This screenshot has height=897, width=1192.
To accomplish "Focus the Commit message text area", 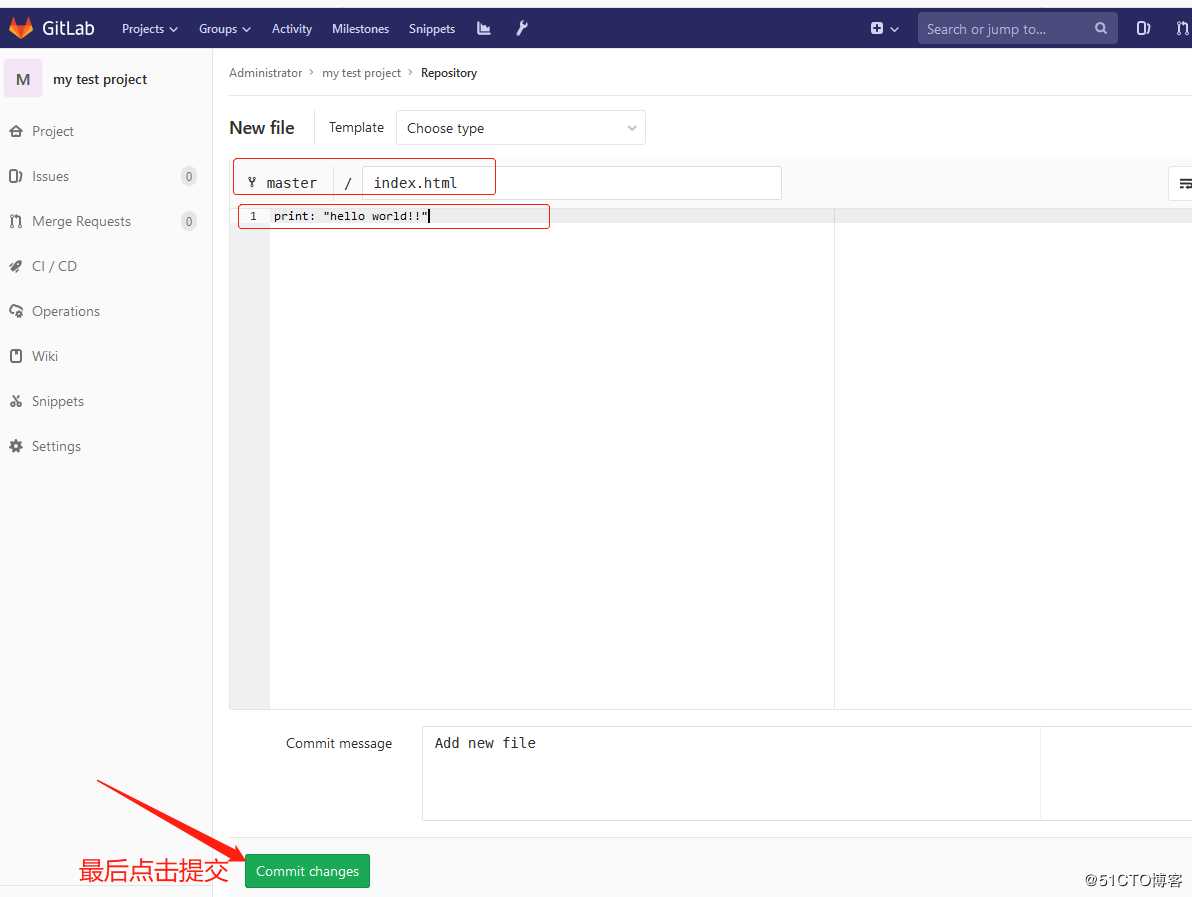I will pyautogui.click(x=807, y=773).
